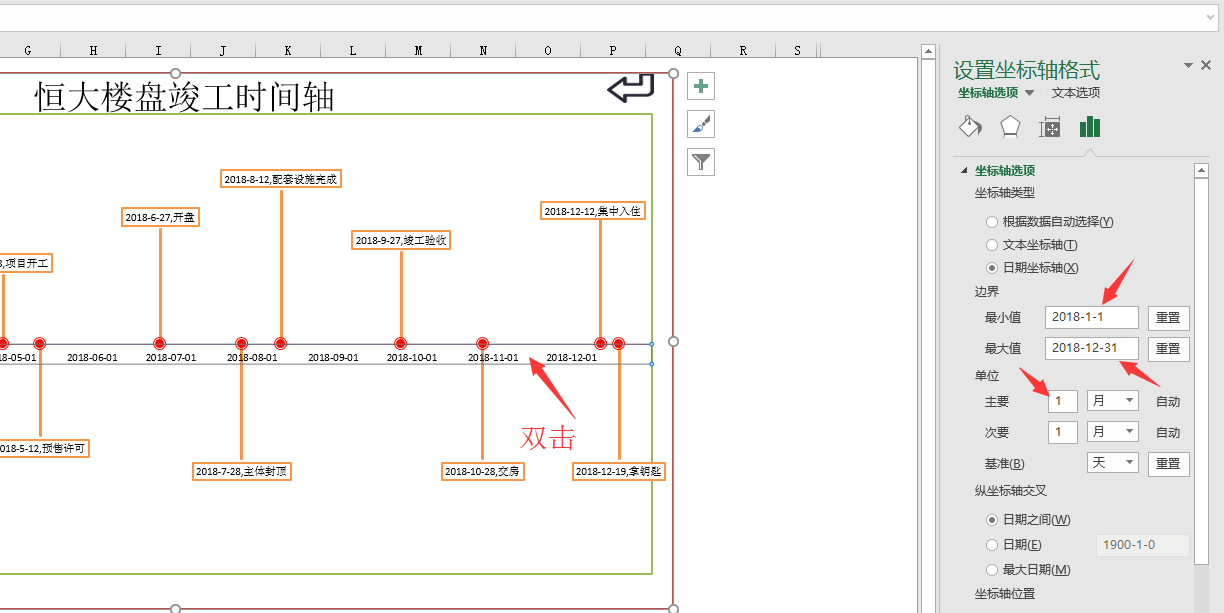Open the 坐标轴选项 tab dropdown arrow
Screen dimensions: 1224x613
(1030, 93)
